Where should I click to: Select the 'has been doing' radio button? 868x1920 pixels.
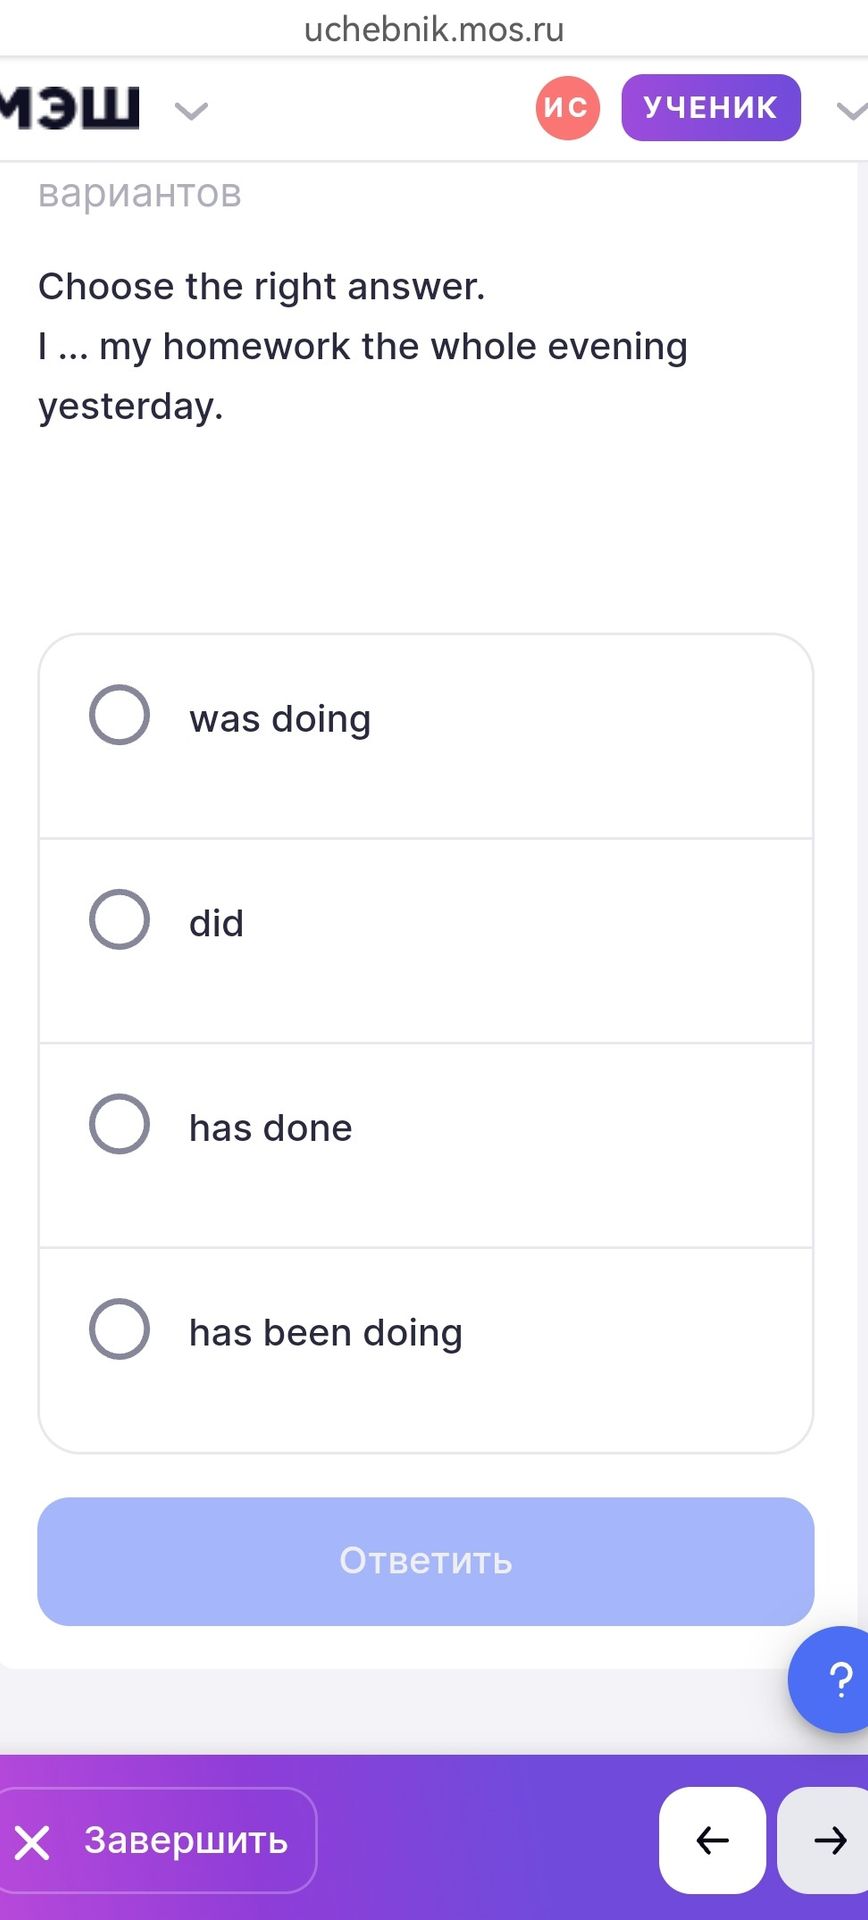pos(119,1329)
